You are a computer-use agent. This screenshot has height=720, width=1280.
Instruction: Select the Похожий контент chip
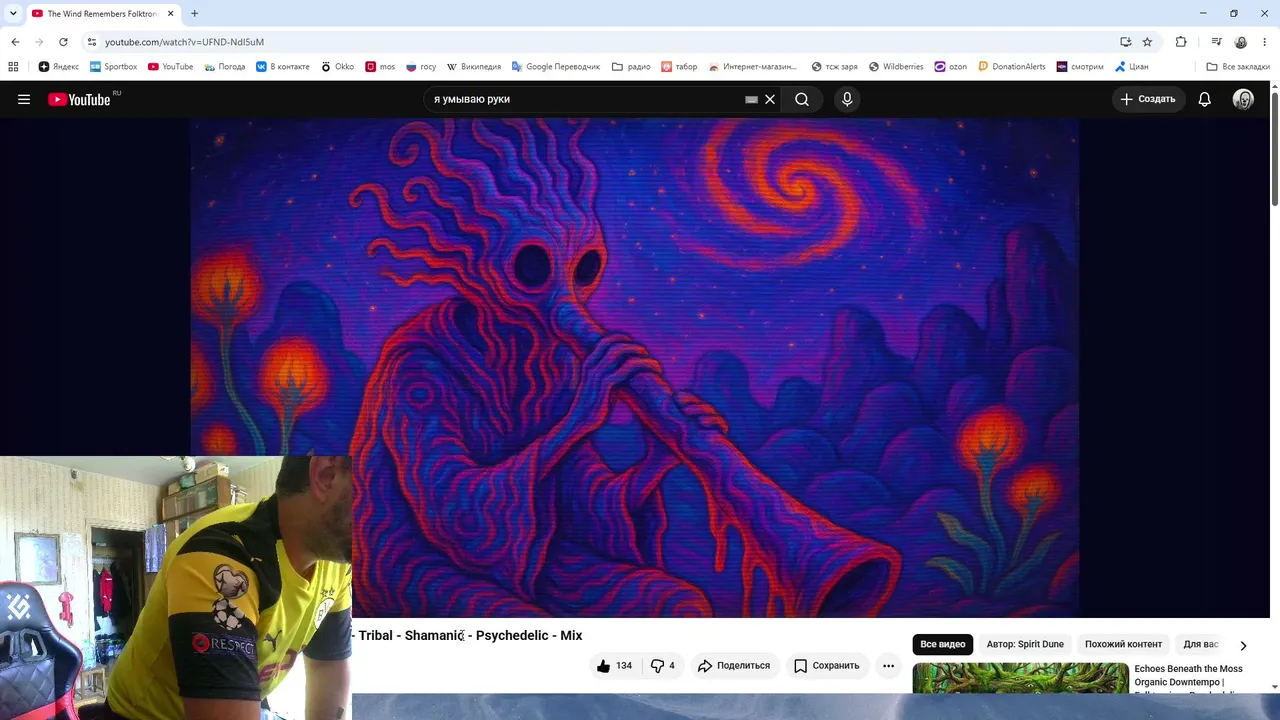tap(1123, 645)
